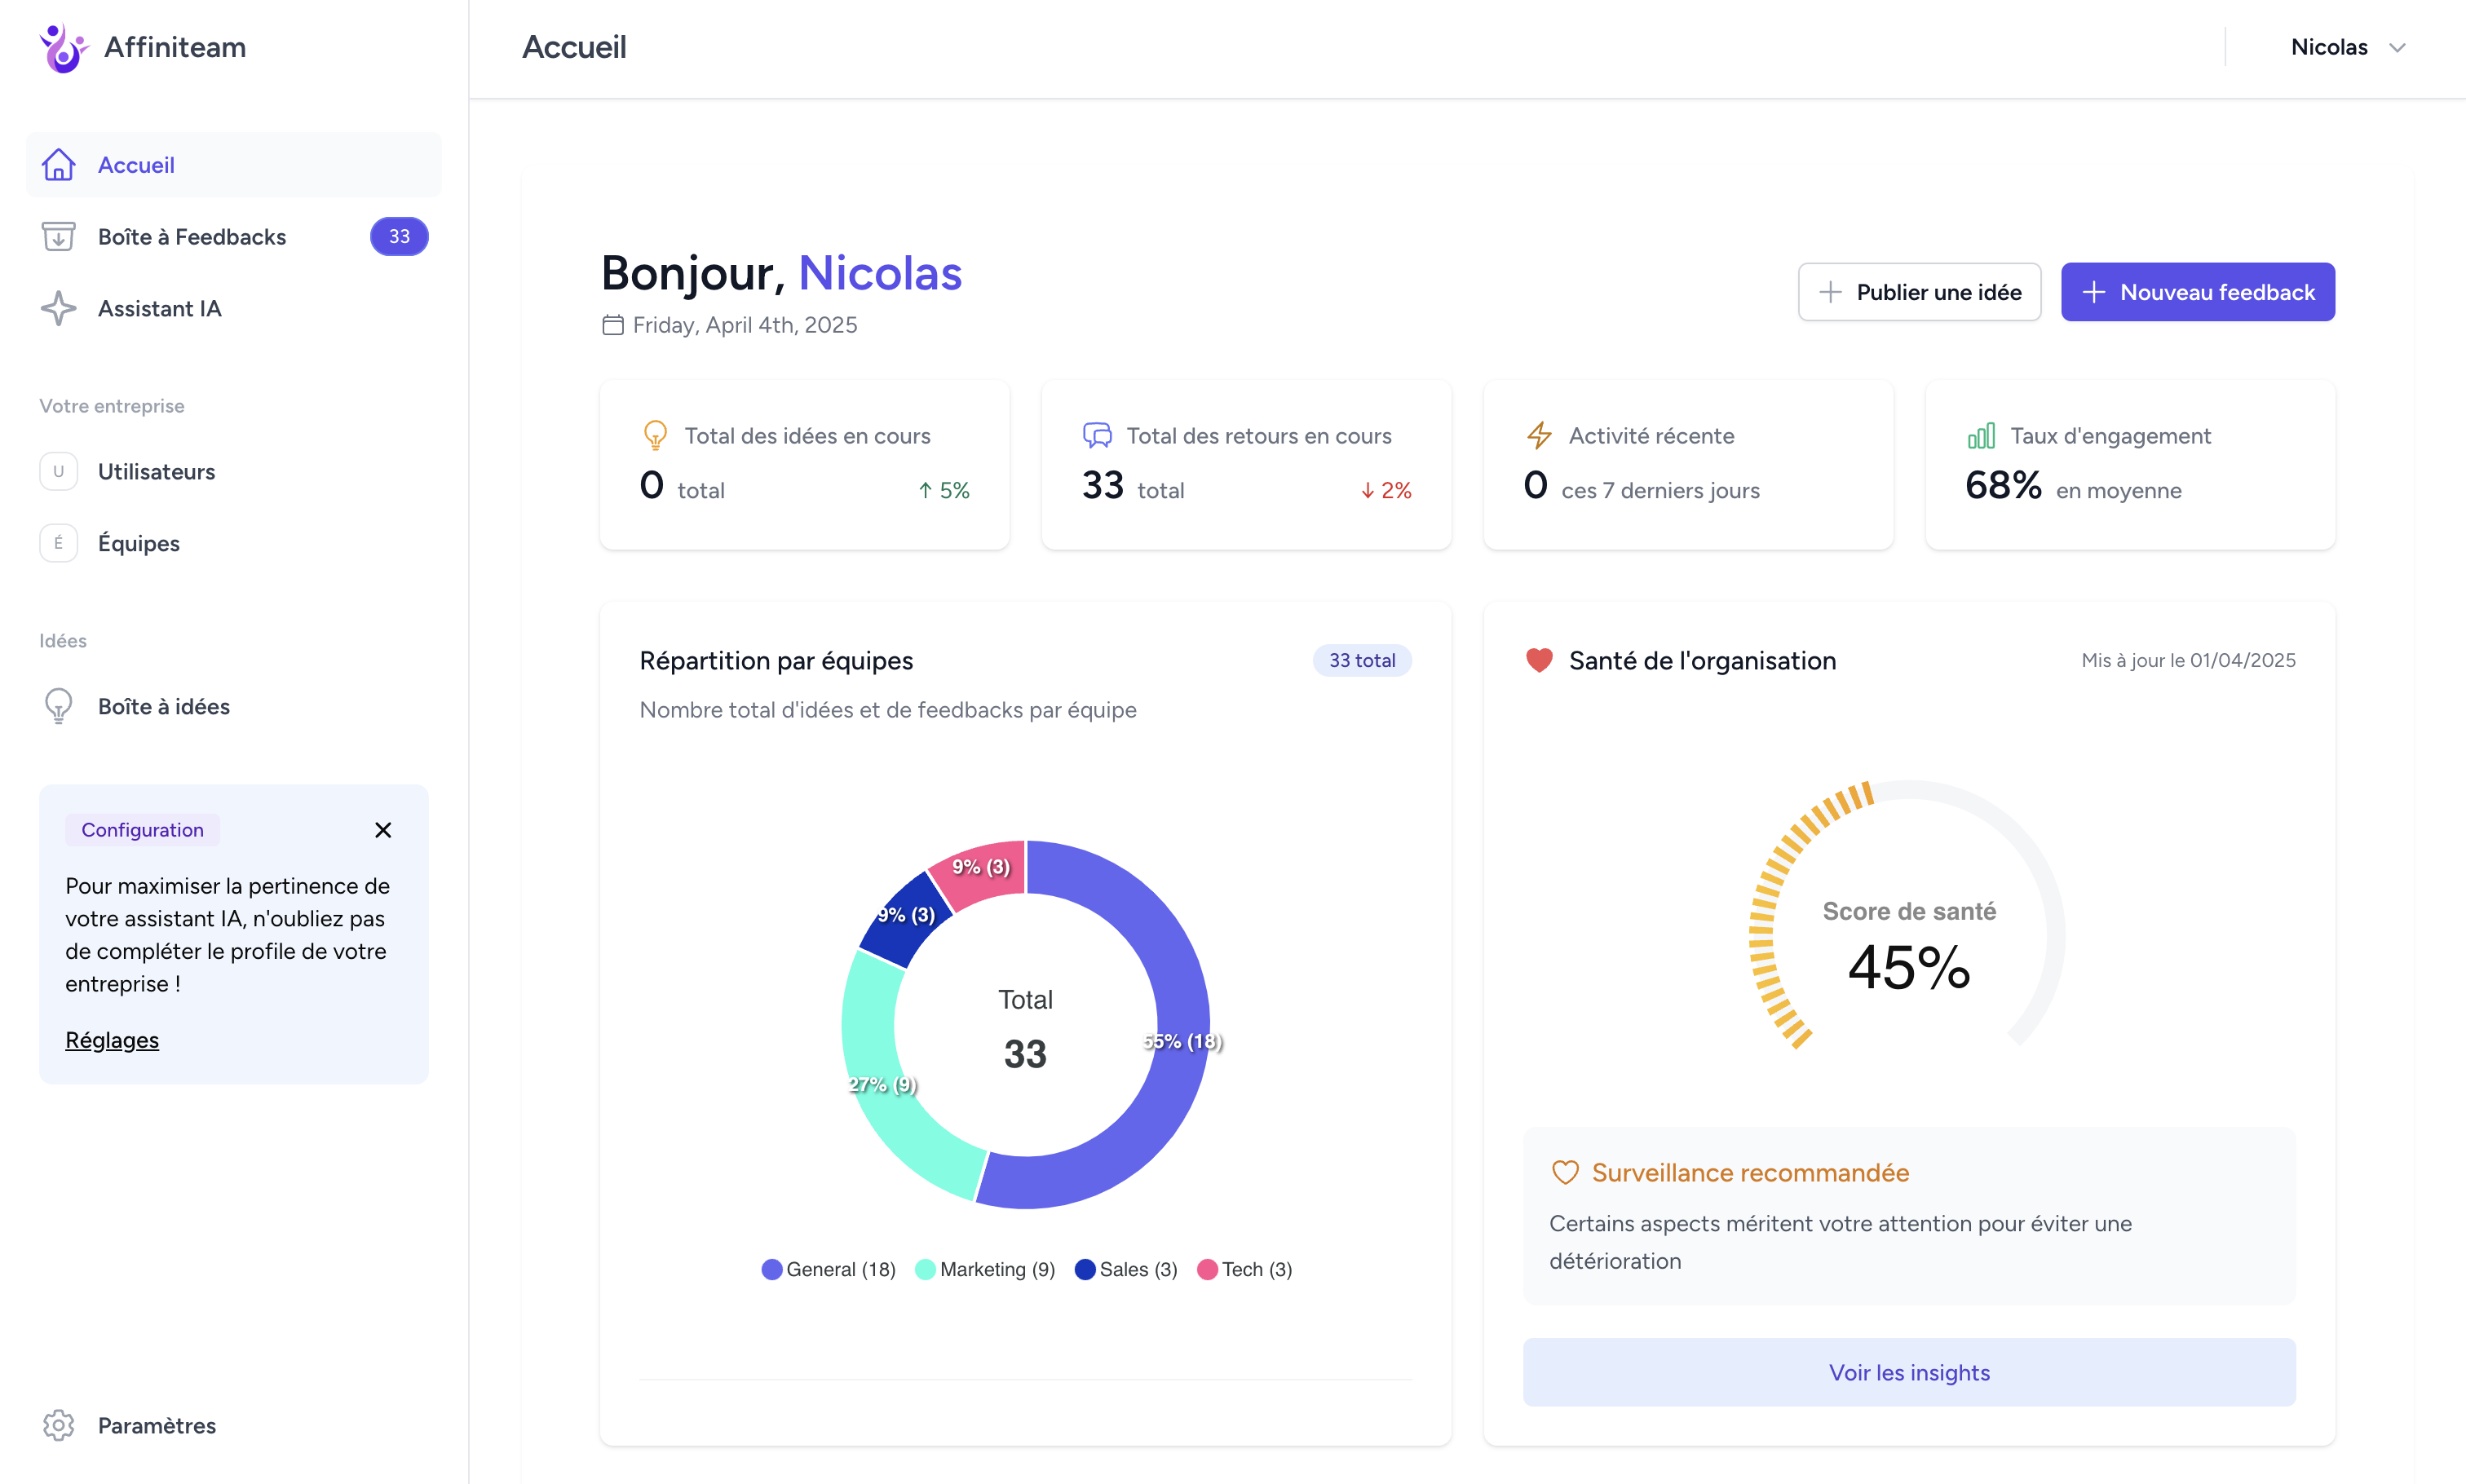The width and height of the screenshot is (2466, 1484).
Task: Click the Voir les insights button
Action: [x=1908, y=1372]
